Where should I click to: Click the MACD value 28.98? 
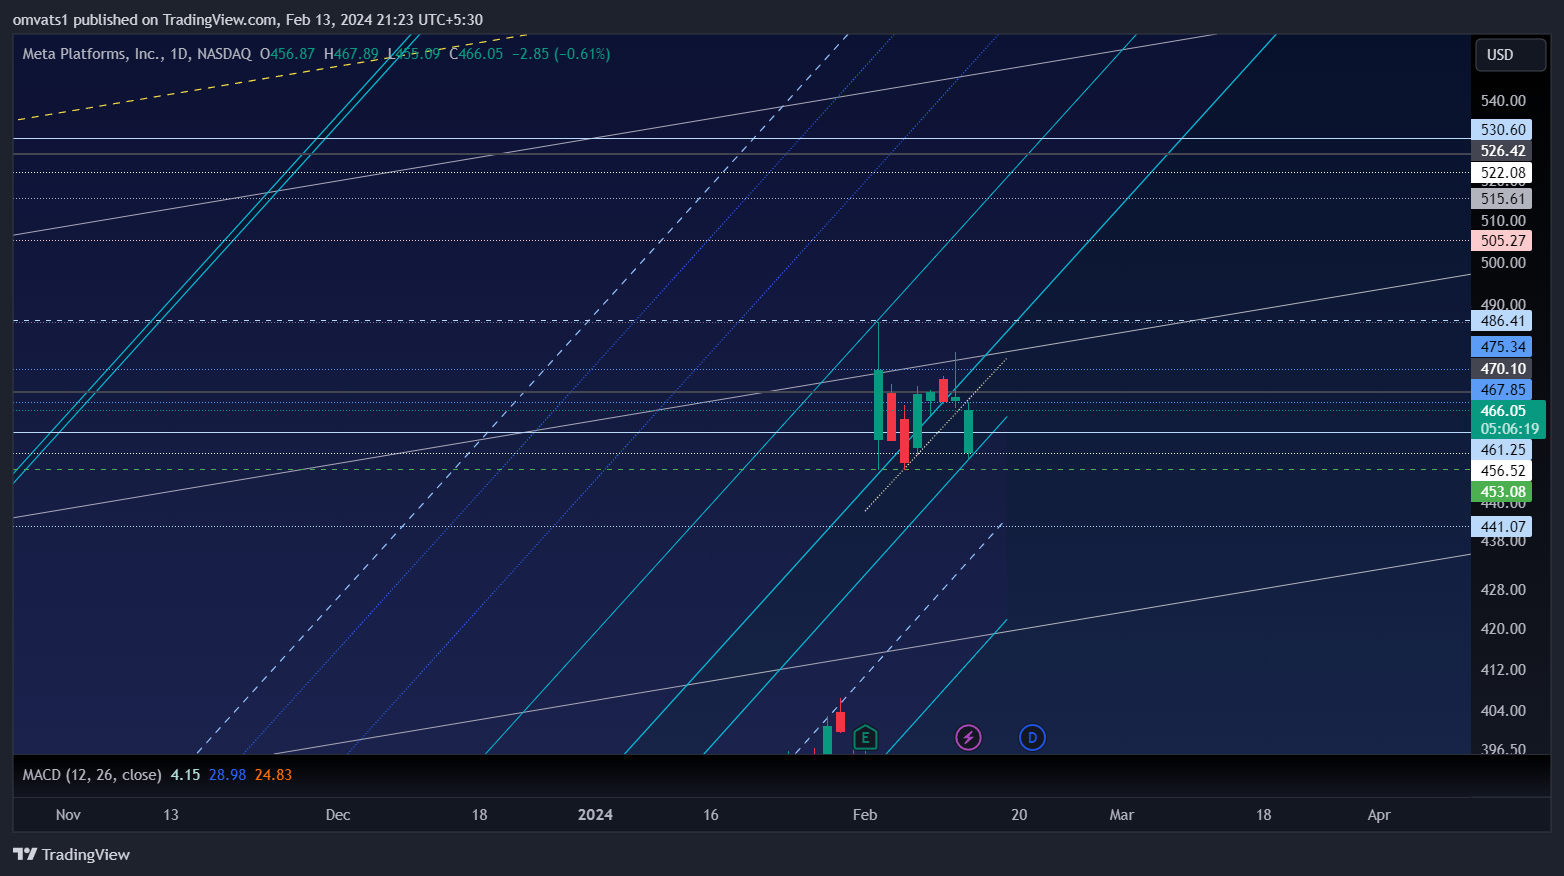tap(227, 775)
